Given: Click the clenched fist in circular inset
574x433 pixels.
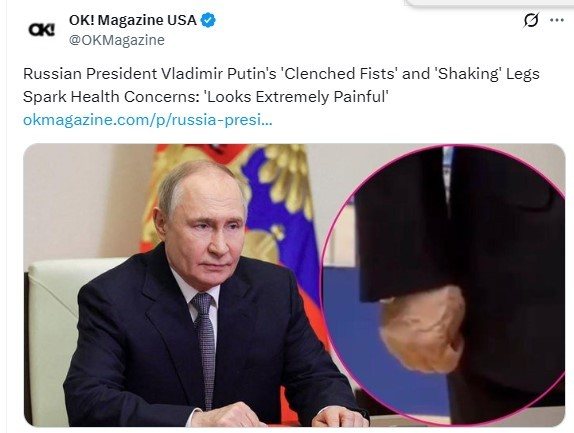Looking at the screenshot, I should coord(423,329).
